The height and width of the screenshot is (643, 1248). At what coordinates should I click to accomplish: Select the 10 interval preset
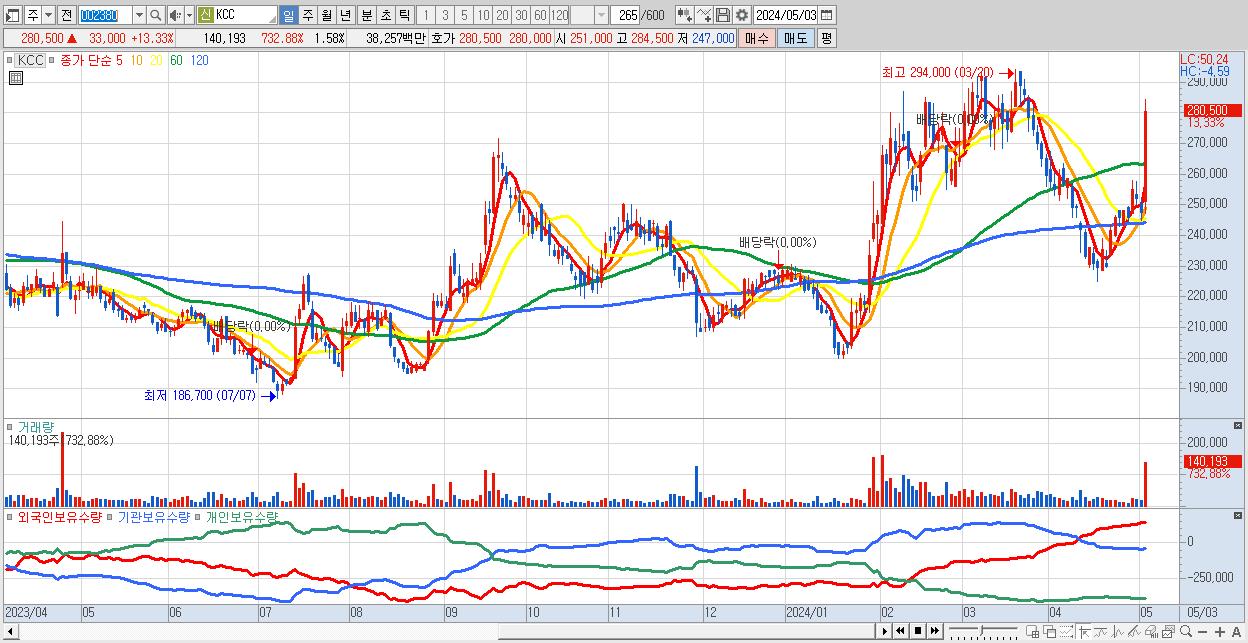483,15
